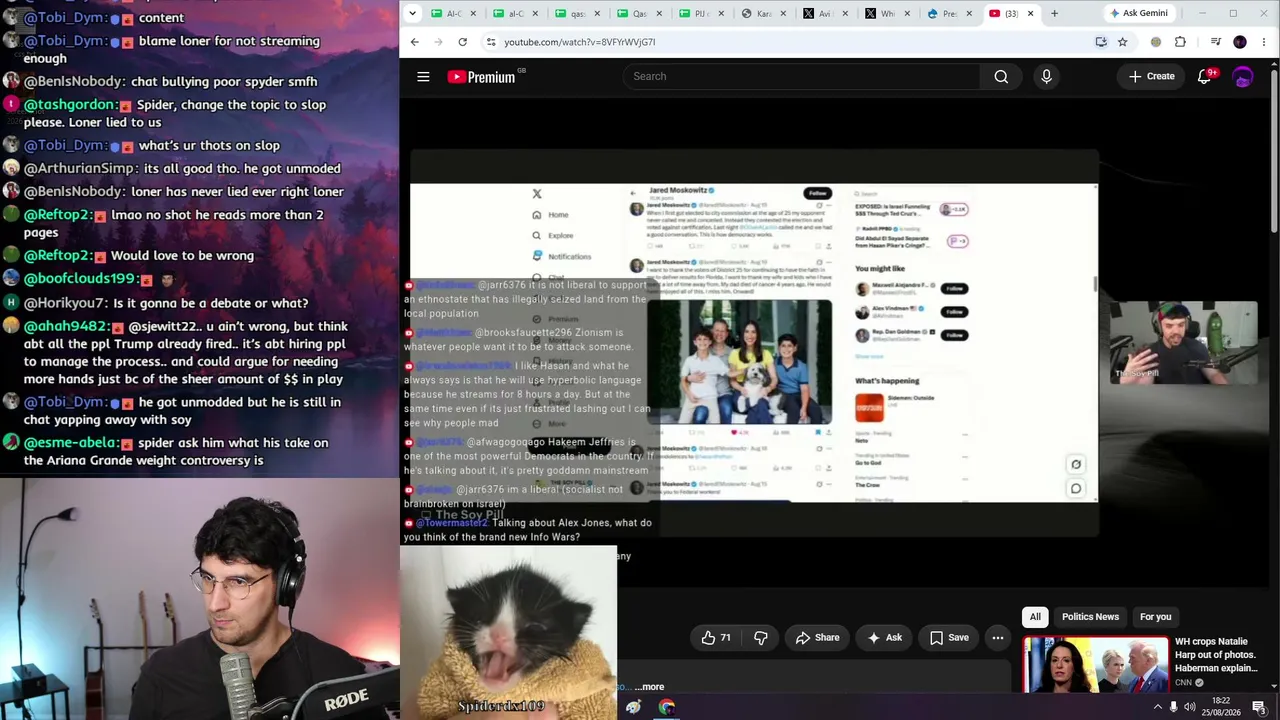Click the Ask Gemini button
The width and height of the screenshot is (1280, 720).
(x=1139, y=13)
